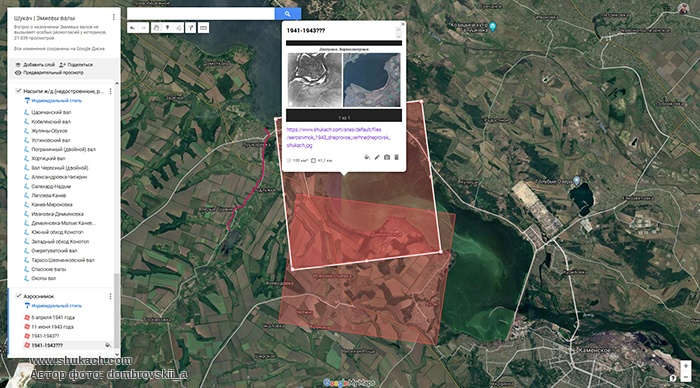Select the Measure distances ruler tool
Screen dimensions: 700x388
click(204, 28)
